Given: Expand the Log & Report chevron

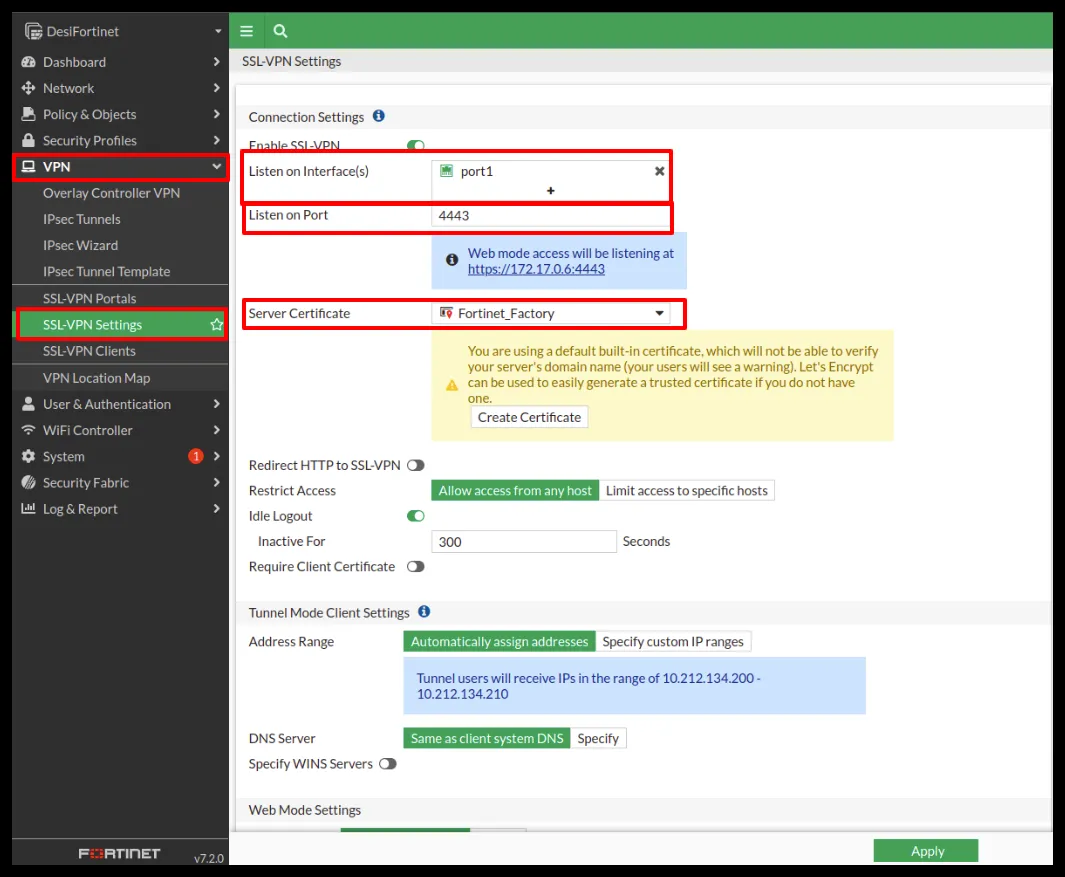Looking at the screenshot, I should click(216, 509).
